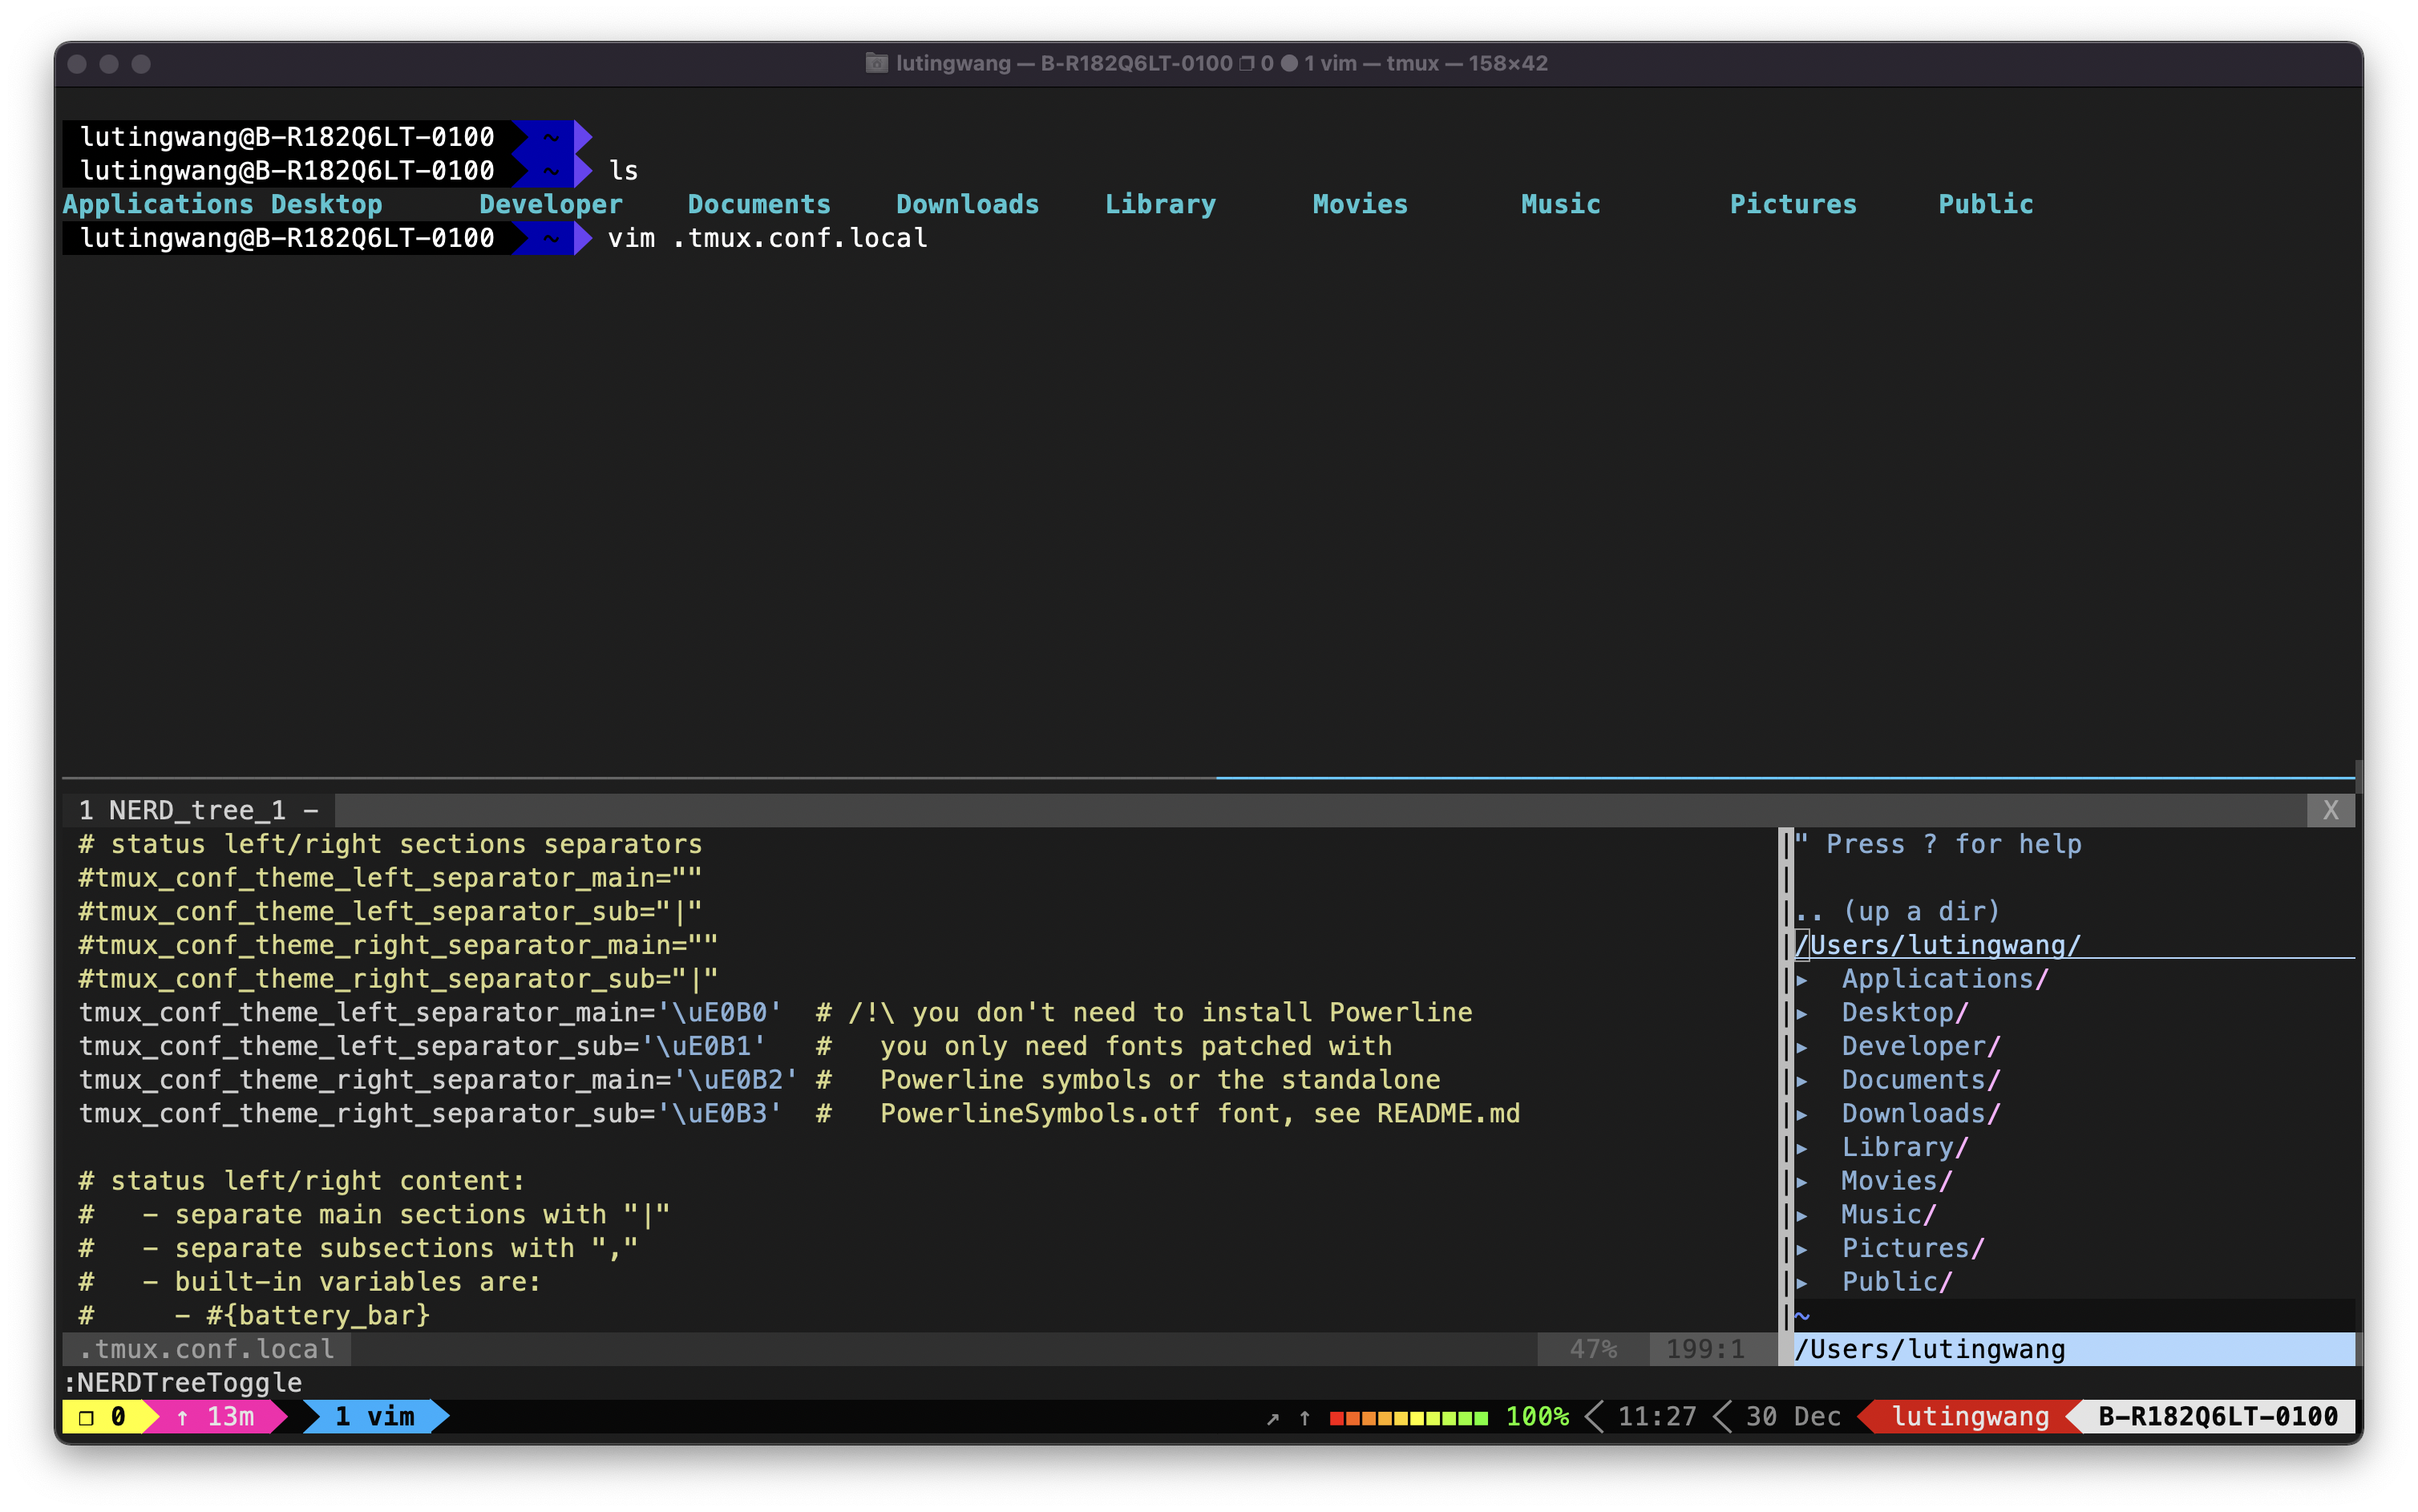Select the 1 vim tmux window tab

pyautogui.click(x=374, y=1416)
